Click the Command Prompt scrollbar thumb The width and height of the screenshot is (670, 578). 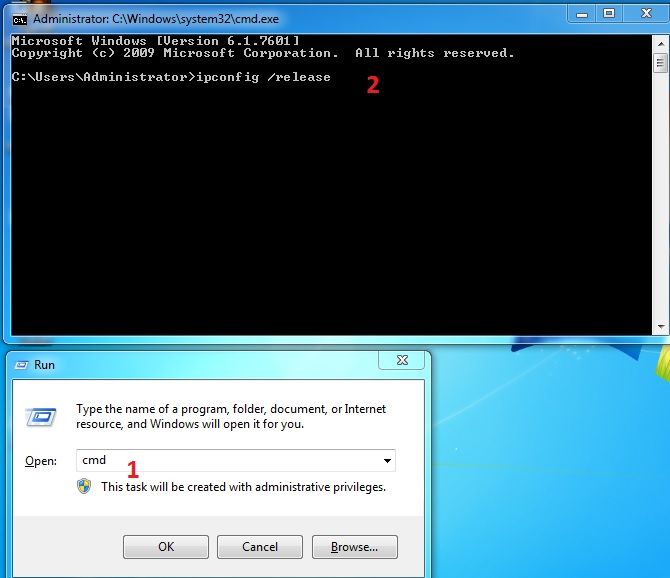pyautogui.click(x=661, y=63)
